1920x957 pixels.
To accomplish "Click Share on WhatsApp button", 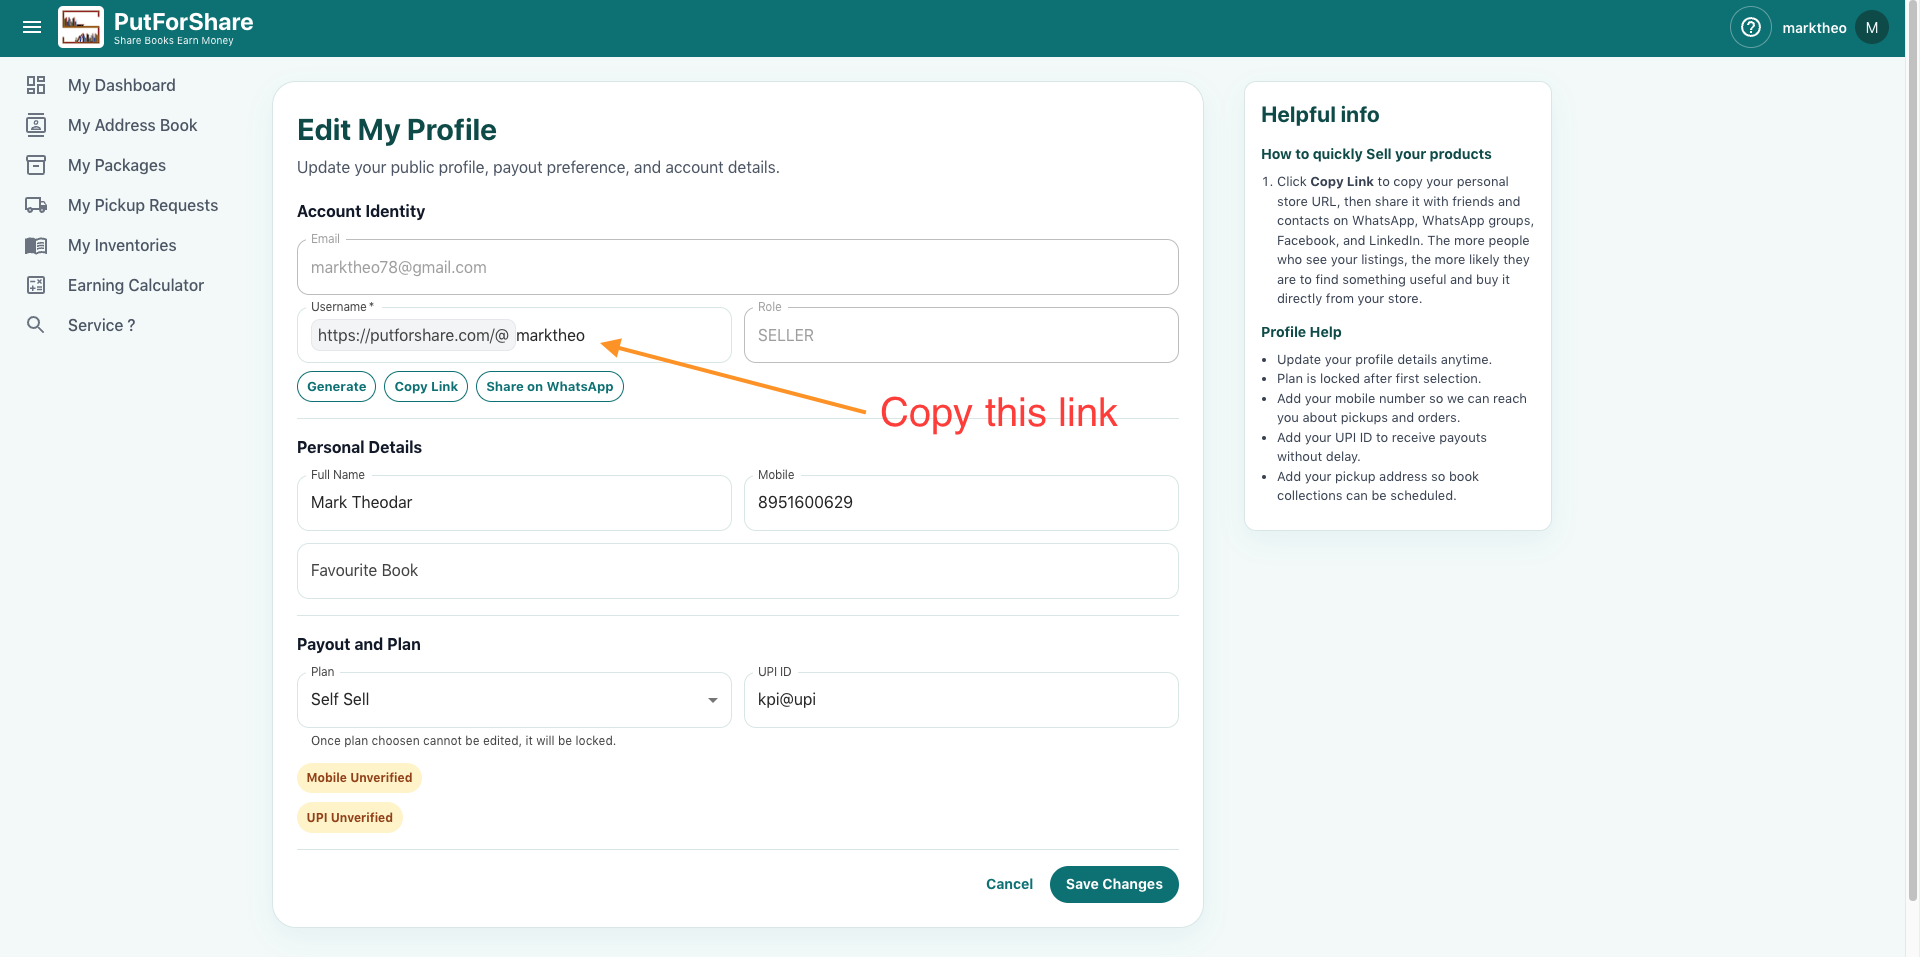I will (550, 387).
